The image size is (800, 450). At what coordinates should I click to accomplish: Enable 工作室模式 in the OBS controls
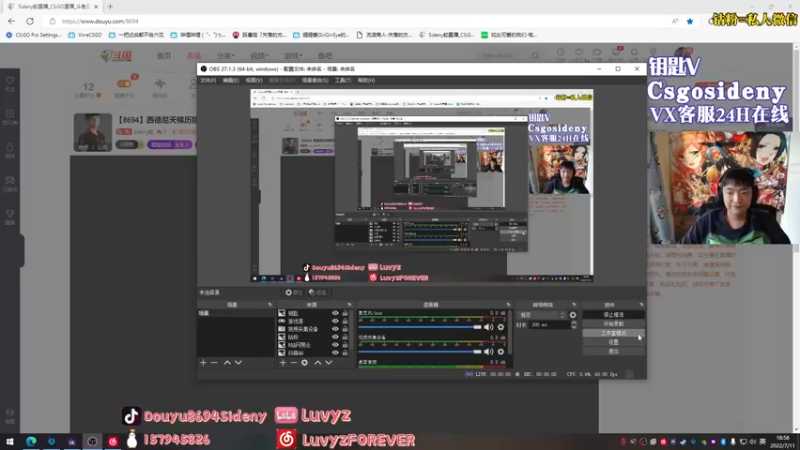(613, 333)
